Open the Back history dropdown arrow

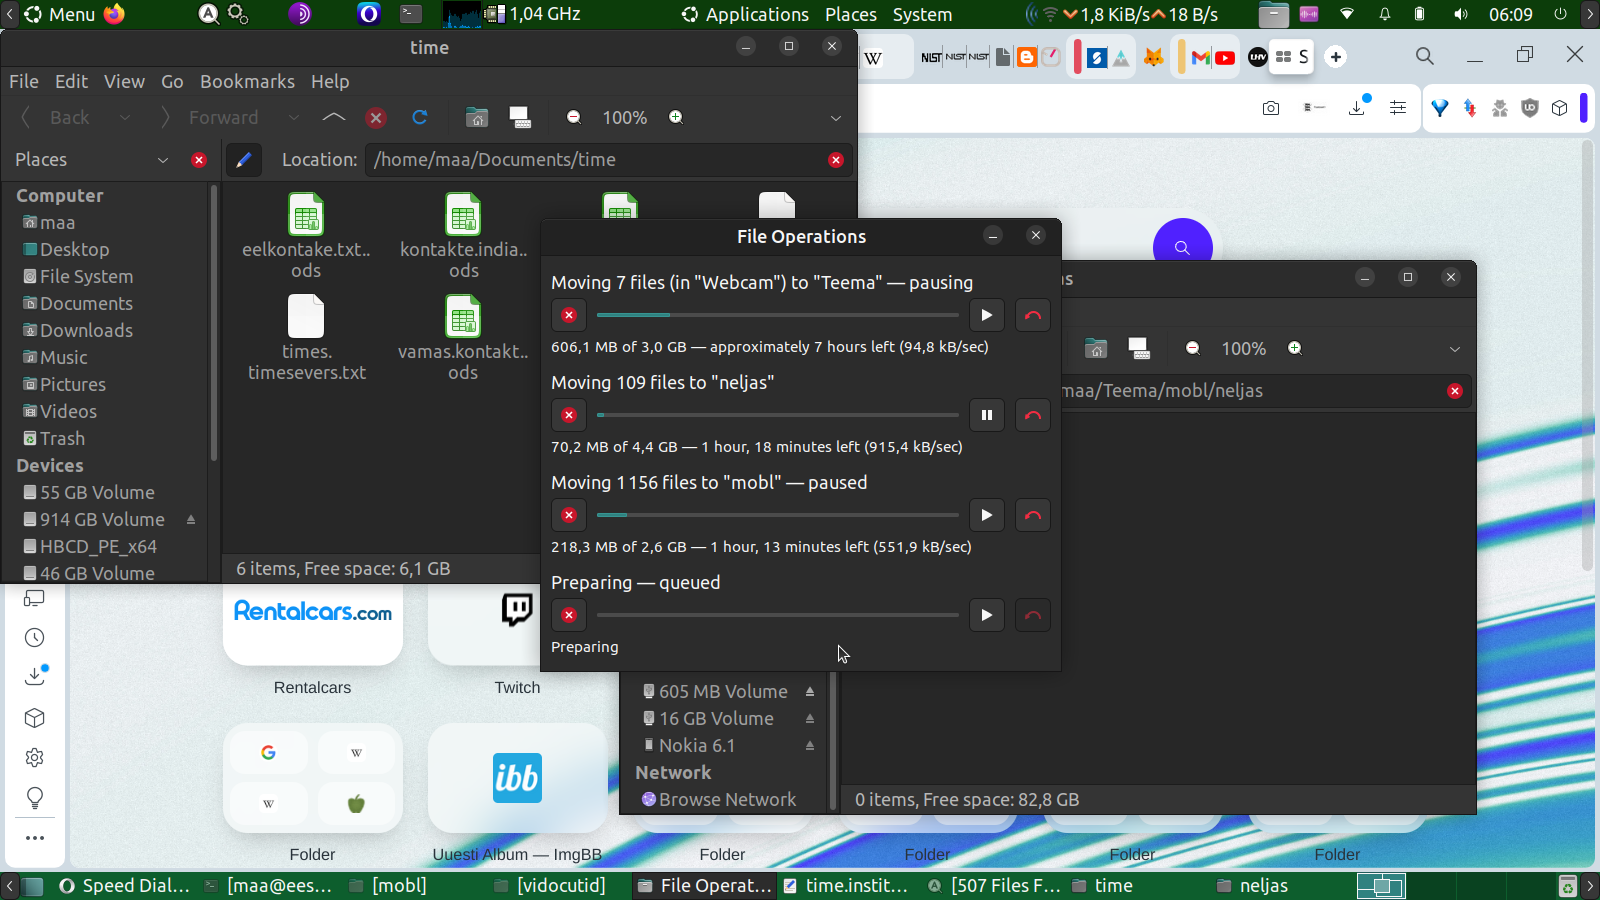(125, 118)
